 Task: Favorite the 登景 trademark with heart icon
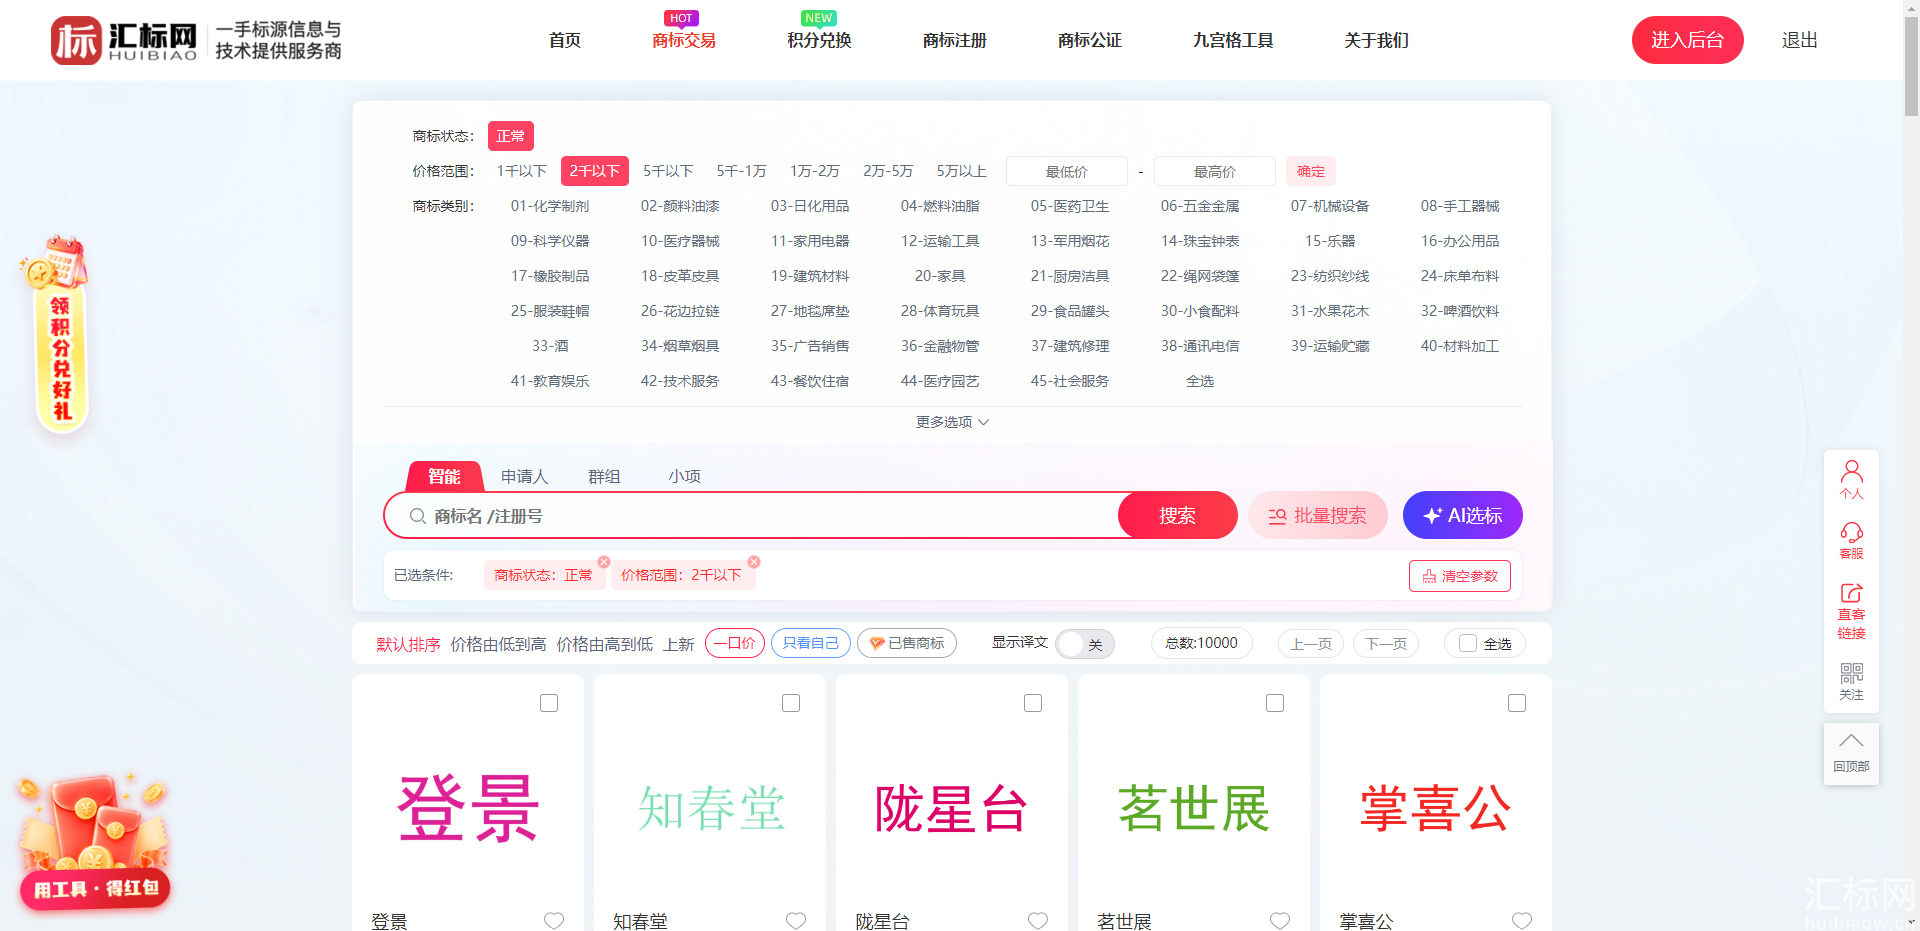click(554, 920)
